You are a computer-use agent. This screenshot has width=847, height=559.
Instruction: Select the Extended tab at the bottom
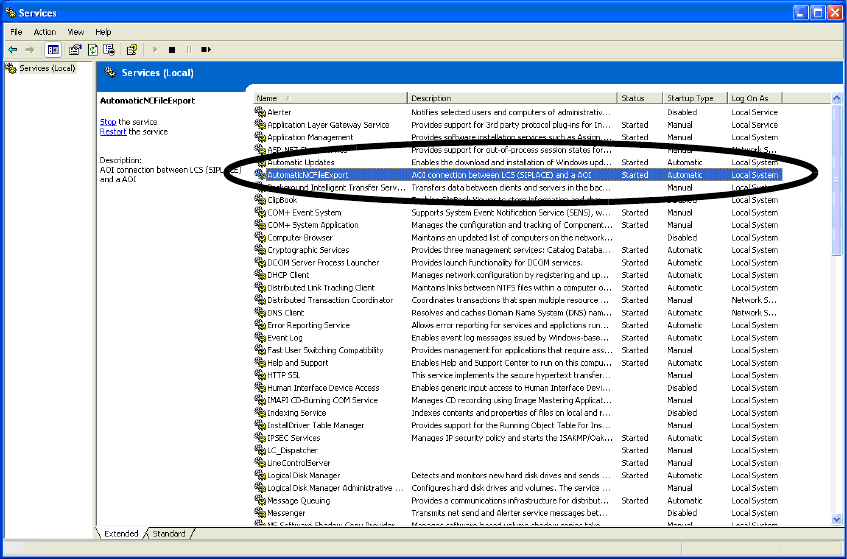point(121,533)
